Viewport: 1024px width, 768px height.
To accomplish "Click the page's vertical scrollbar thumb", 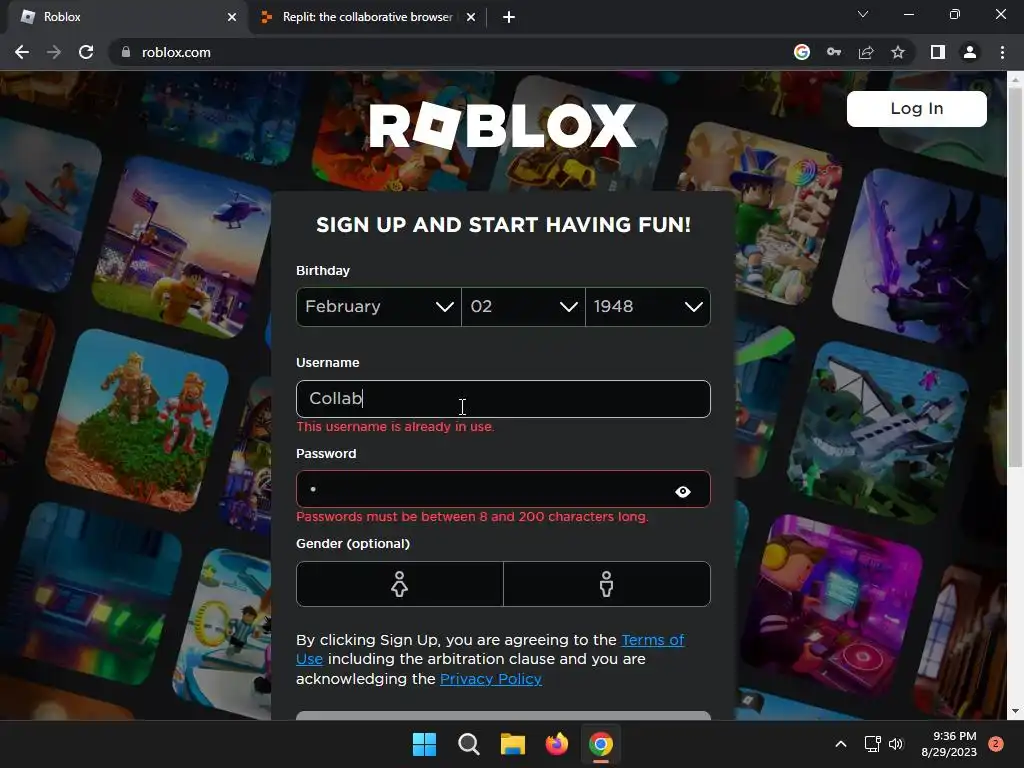I will (1015, 278).
